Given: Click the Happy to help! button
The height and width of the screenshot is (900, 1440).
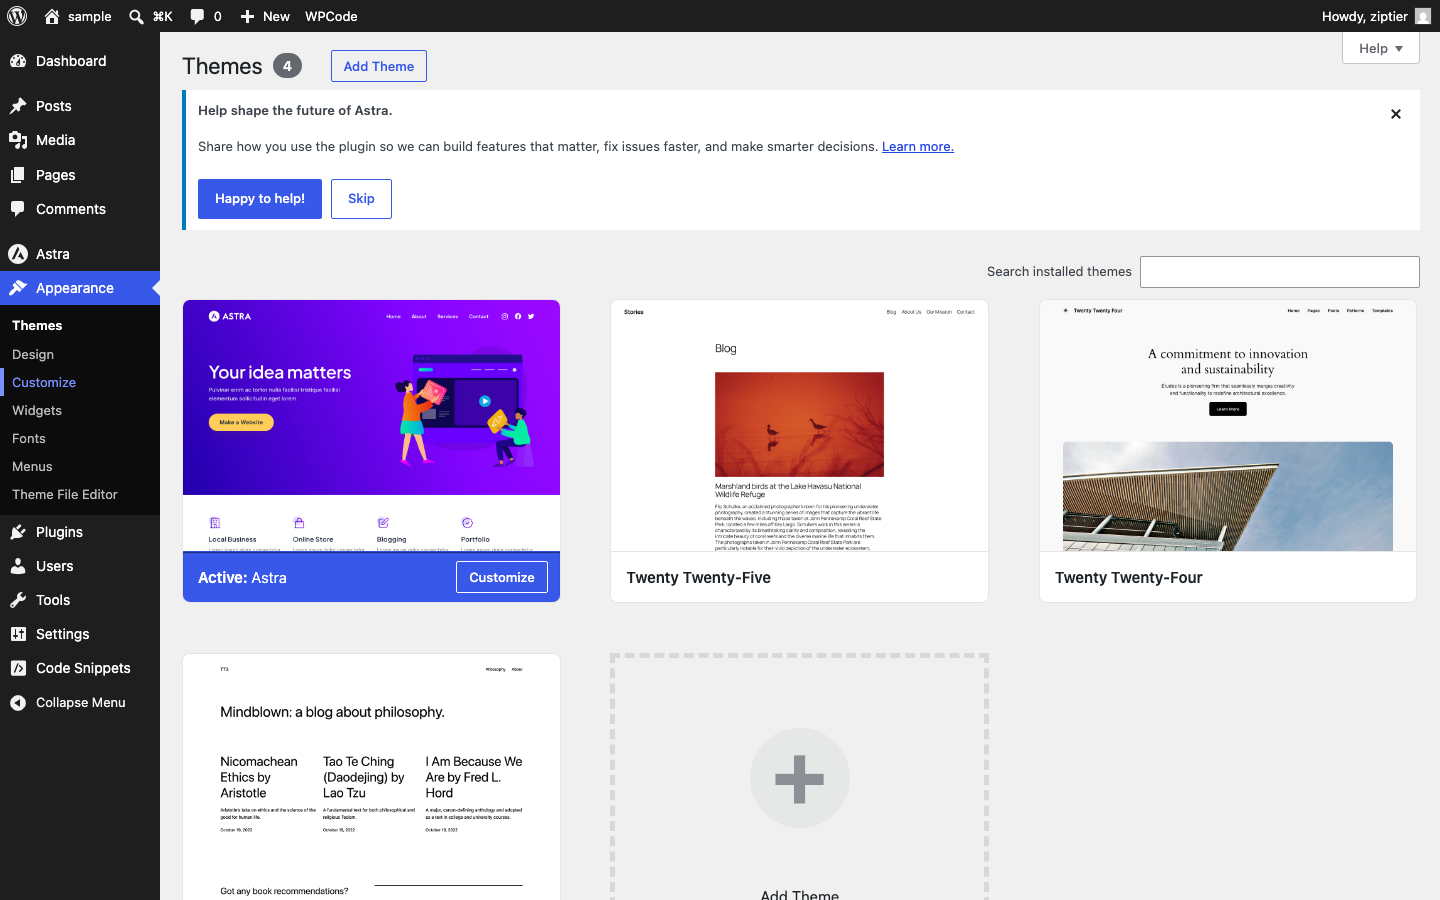Looking at the screenshot, I should [x=260, y=198].
